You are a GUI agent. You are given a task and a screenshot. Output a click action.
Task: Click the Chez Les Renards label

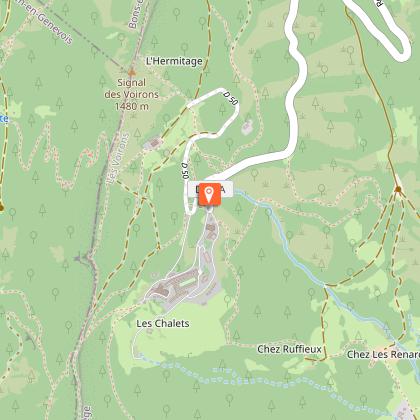[383, 354]
